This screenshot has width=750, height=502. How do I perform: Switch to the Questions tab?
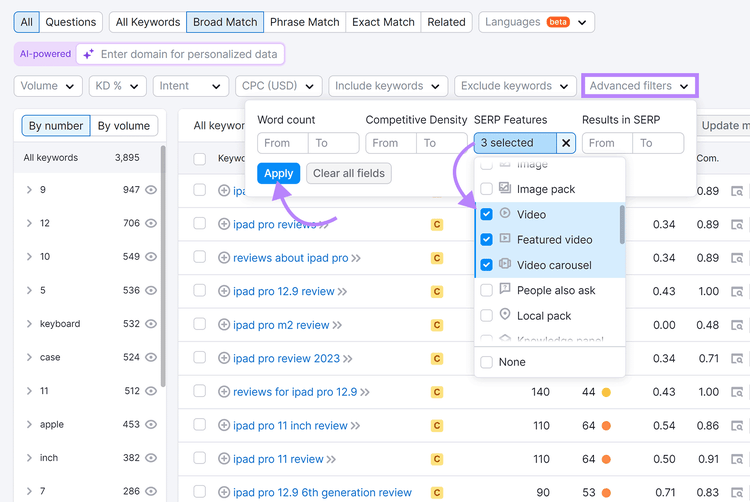(71, 22)
